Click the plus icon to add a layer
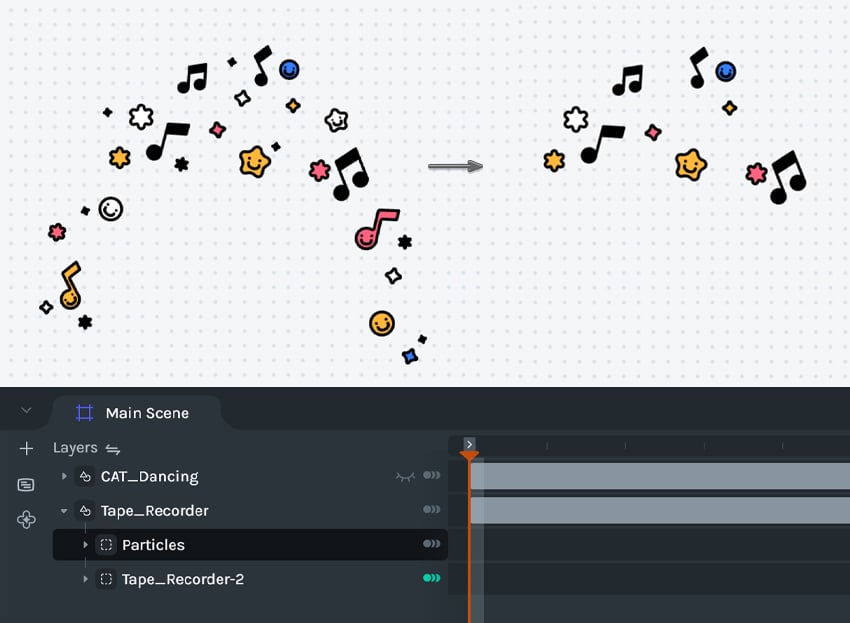 26,448
